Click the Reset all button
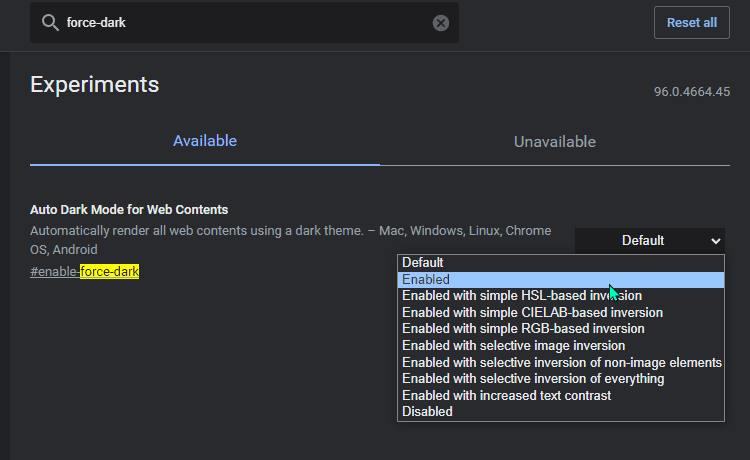The width and height of the screenshot is (750, 460). pos(692,22)
